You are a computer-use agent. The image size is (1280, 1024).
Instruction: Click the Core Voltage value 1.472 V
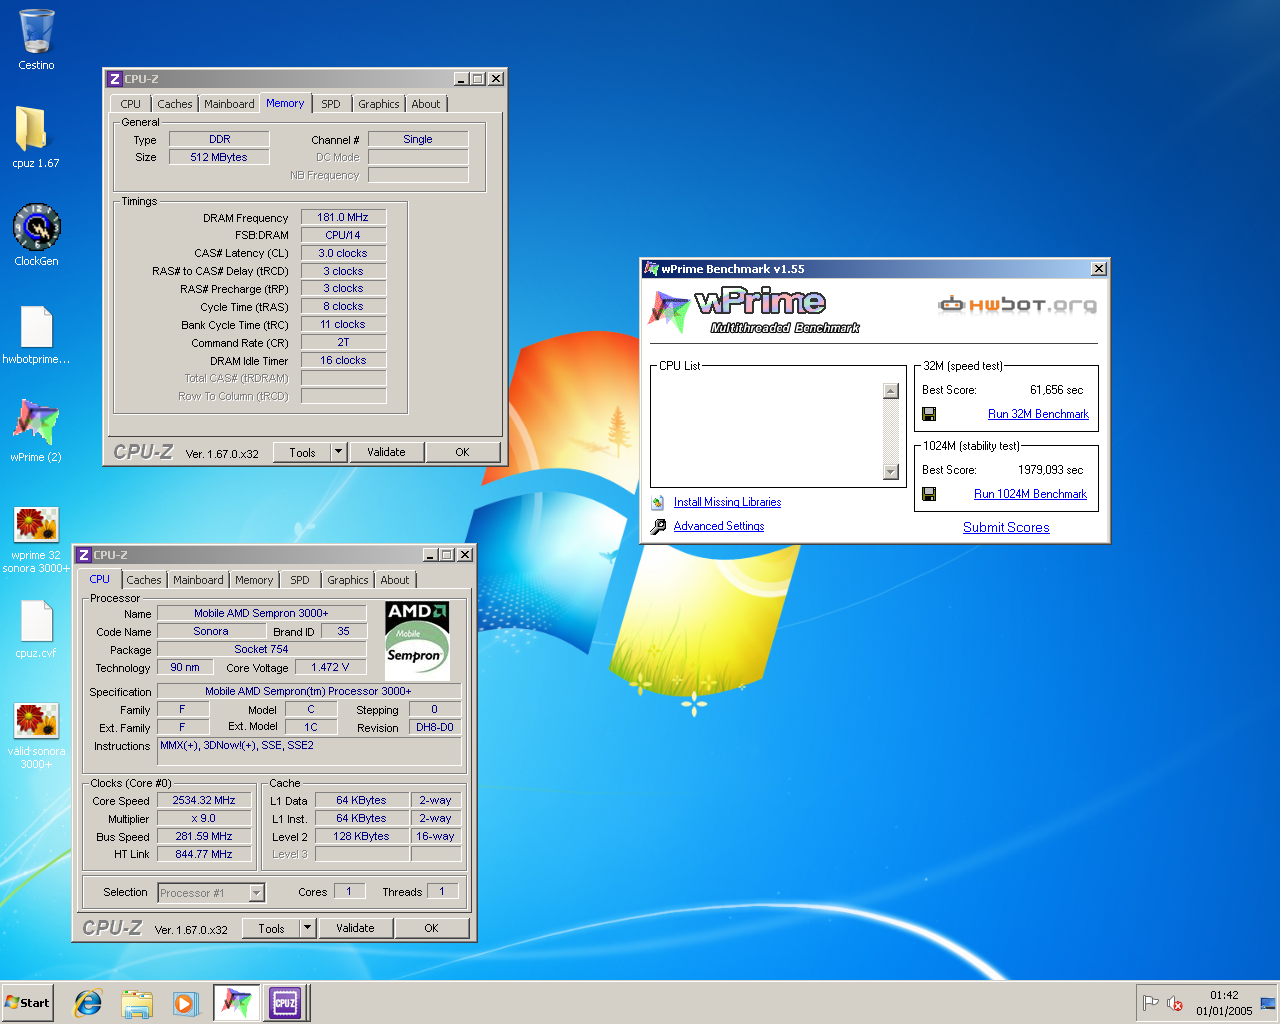point(330,667)
